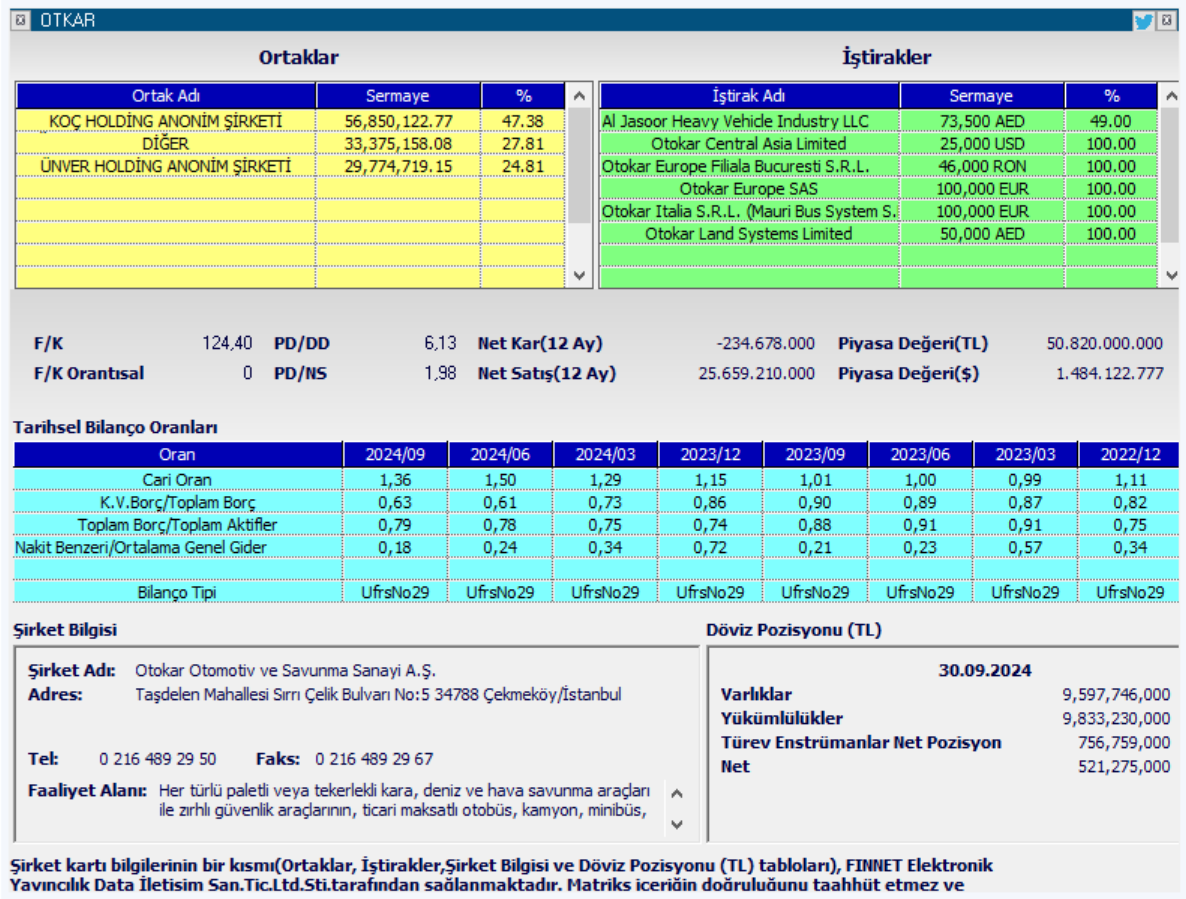Click the 2023/09 period column header
This screenshot has height=899, width=1186.
pyautogui.click(x=815, y=454)
